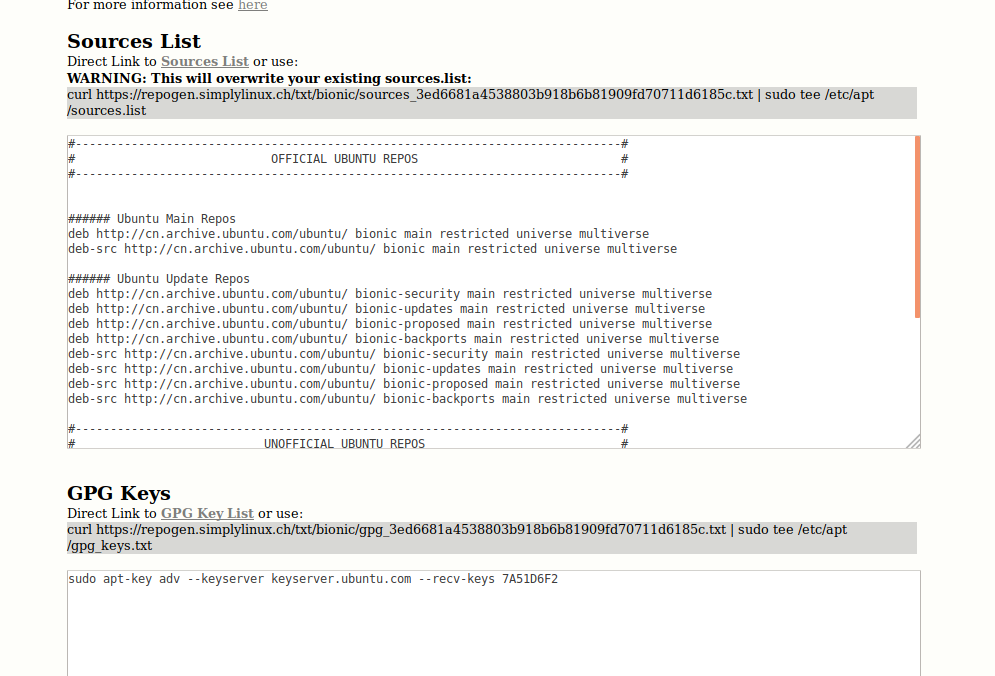Click the deb bionic-proposed line

[x=390, y=324]
